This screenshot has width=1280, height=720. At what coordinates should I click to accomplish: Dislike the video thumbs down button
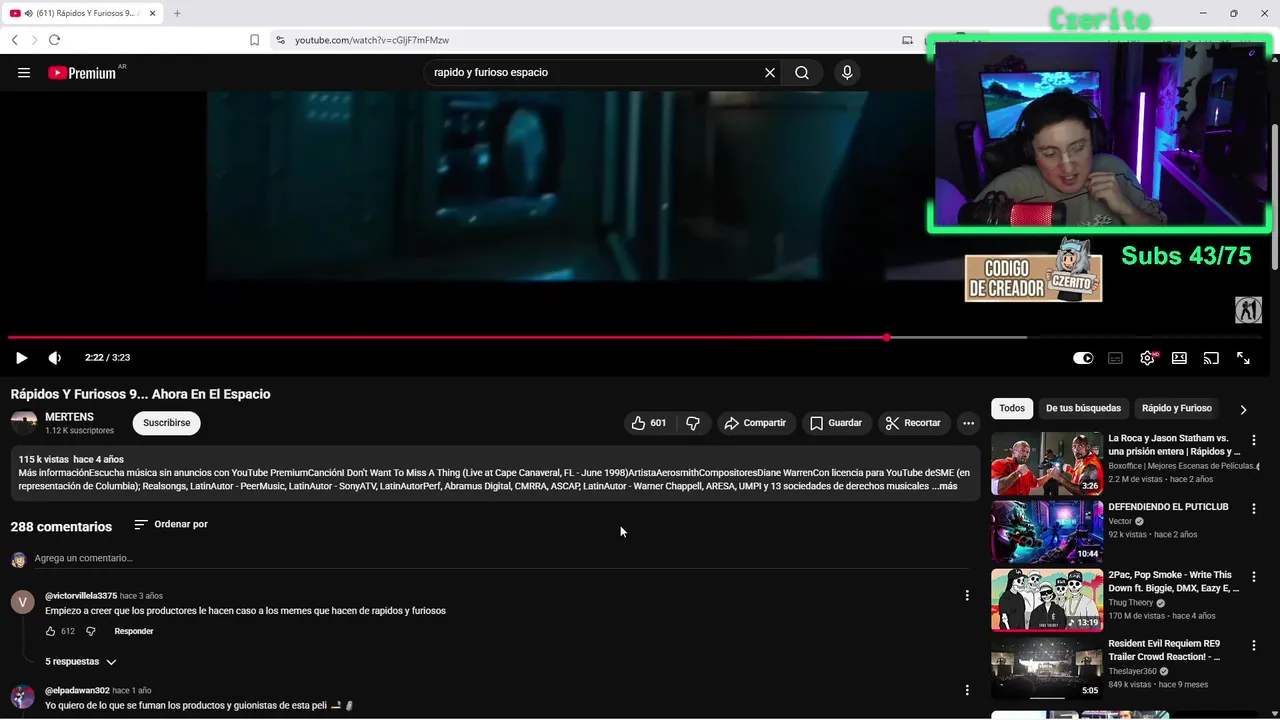point(693,423)
